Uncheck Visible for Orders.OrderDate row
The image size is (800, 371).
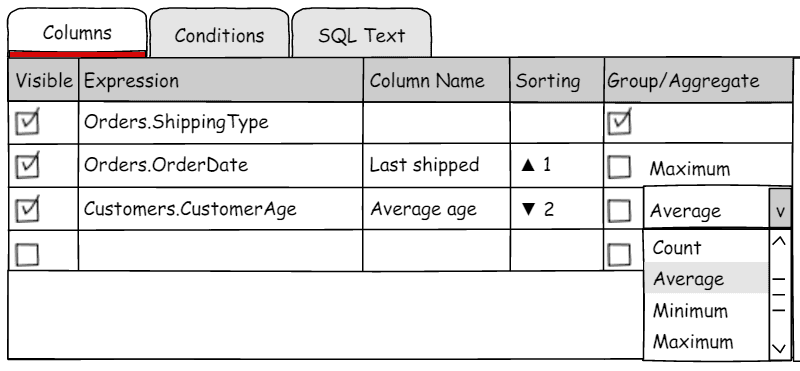pos(28,166)
